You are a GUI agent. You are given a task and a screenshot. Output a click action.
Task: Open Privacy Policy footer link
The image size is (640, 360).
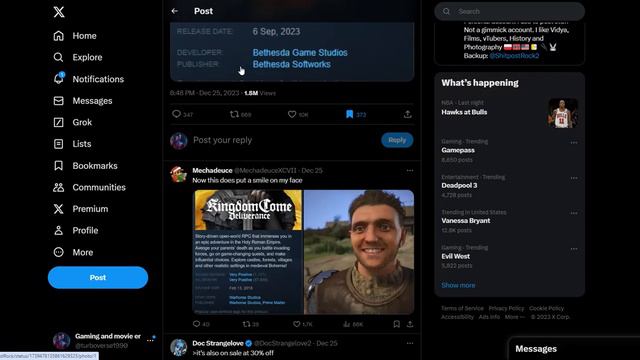(506, 308)
